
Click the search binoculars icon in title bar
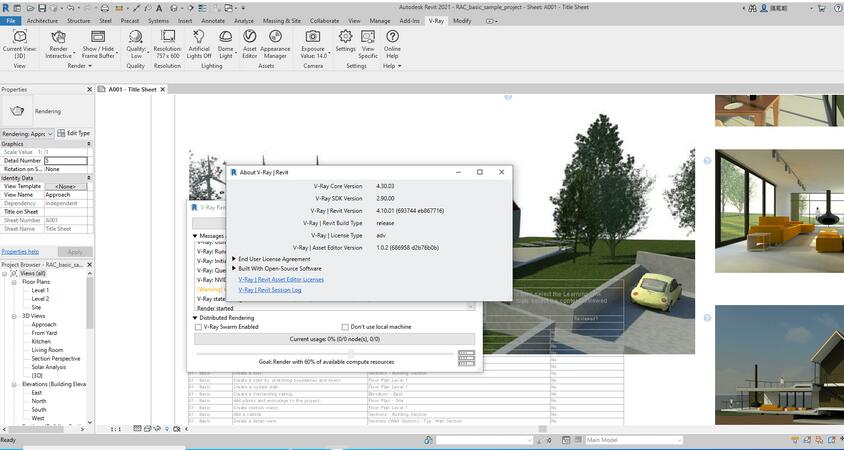click(752, 8)
